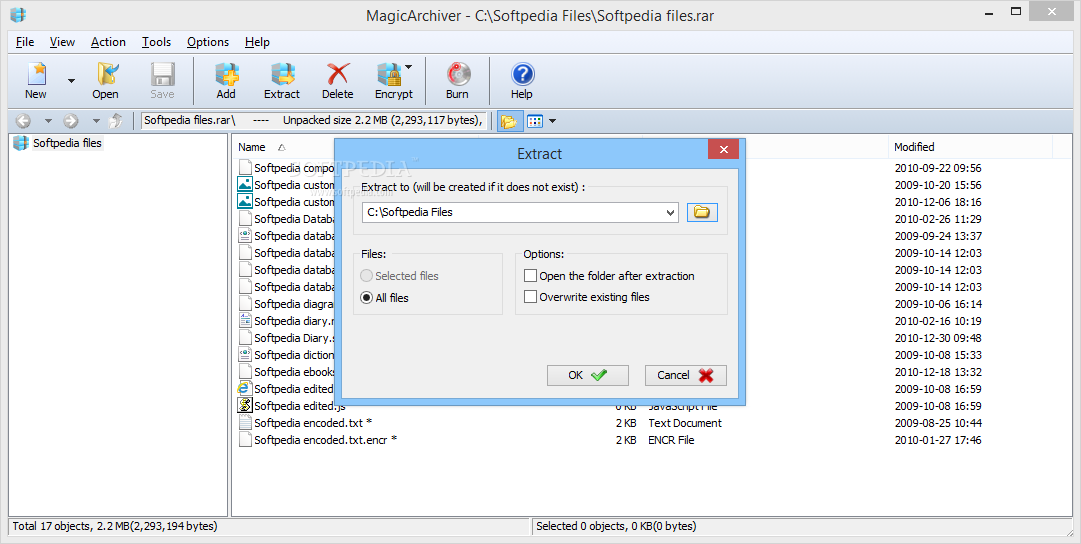Click modified date 2009-08-25 10:44
This screenshot has height=544, width=1081.
(x=938, y=423)
